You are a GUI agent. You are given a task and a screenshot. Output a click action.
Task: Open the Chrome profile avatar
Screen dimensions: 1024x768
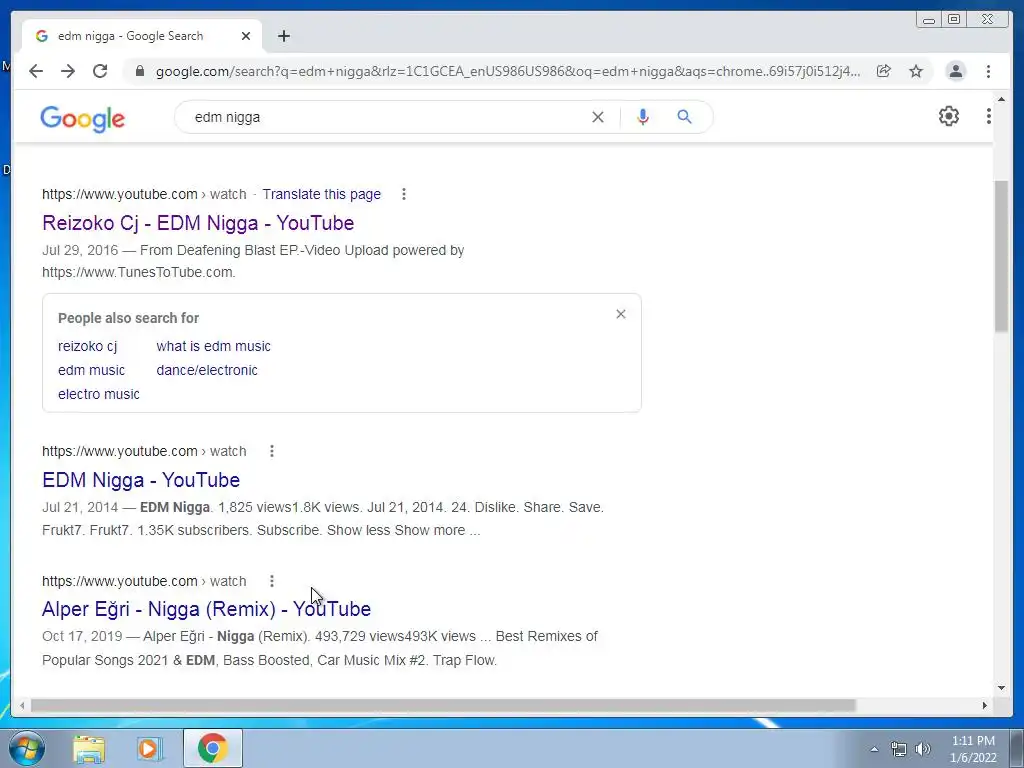tap(955, 71)
